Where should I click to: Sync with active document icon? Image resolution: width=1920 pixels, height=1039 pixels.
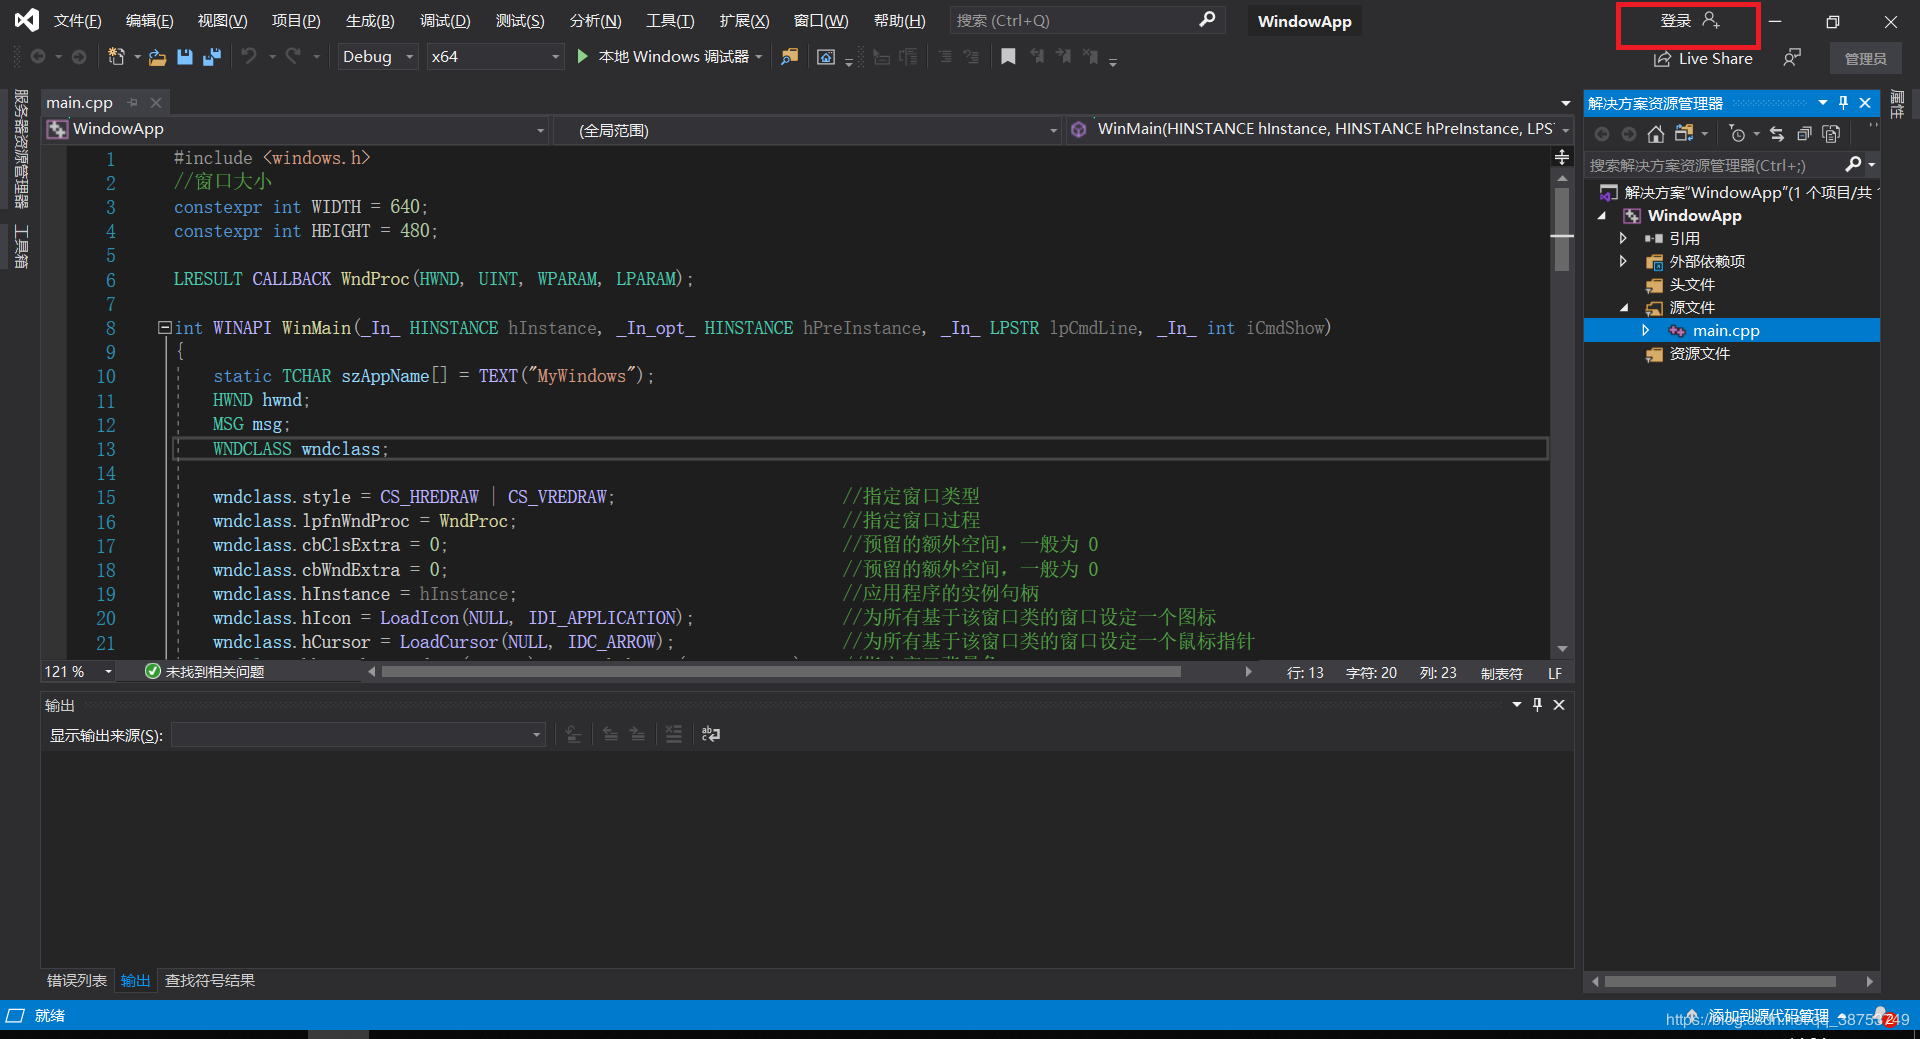coord(1777,134)
